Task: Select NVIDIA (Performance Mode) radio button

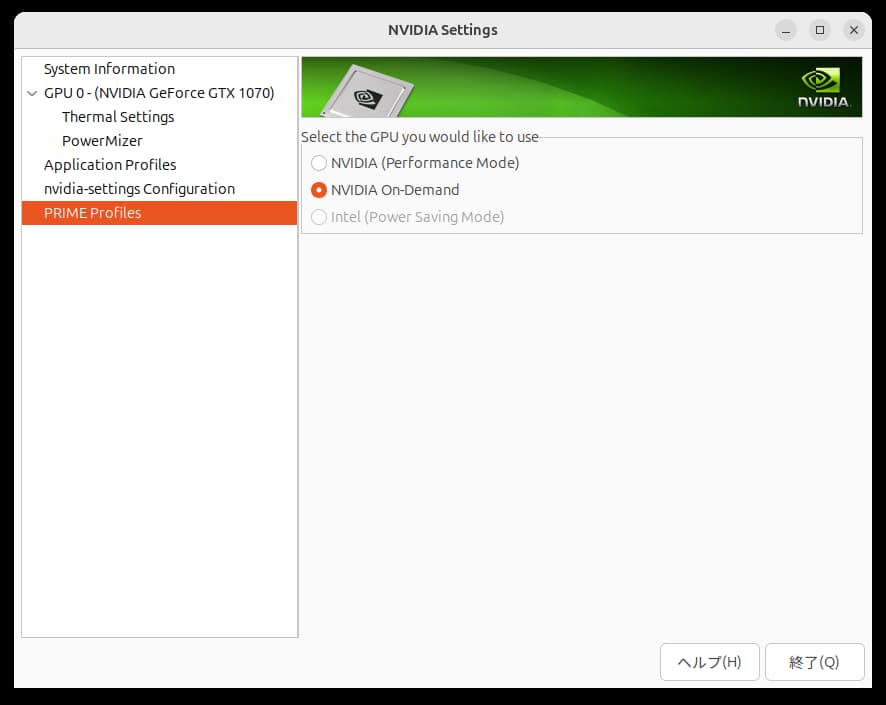Action: pyautogui.click(x=319, y=163)
